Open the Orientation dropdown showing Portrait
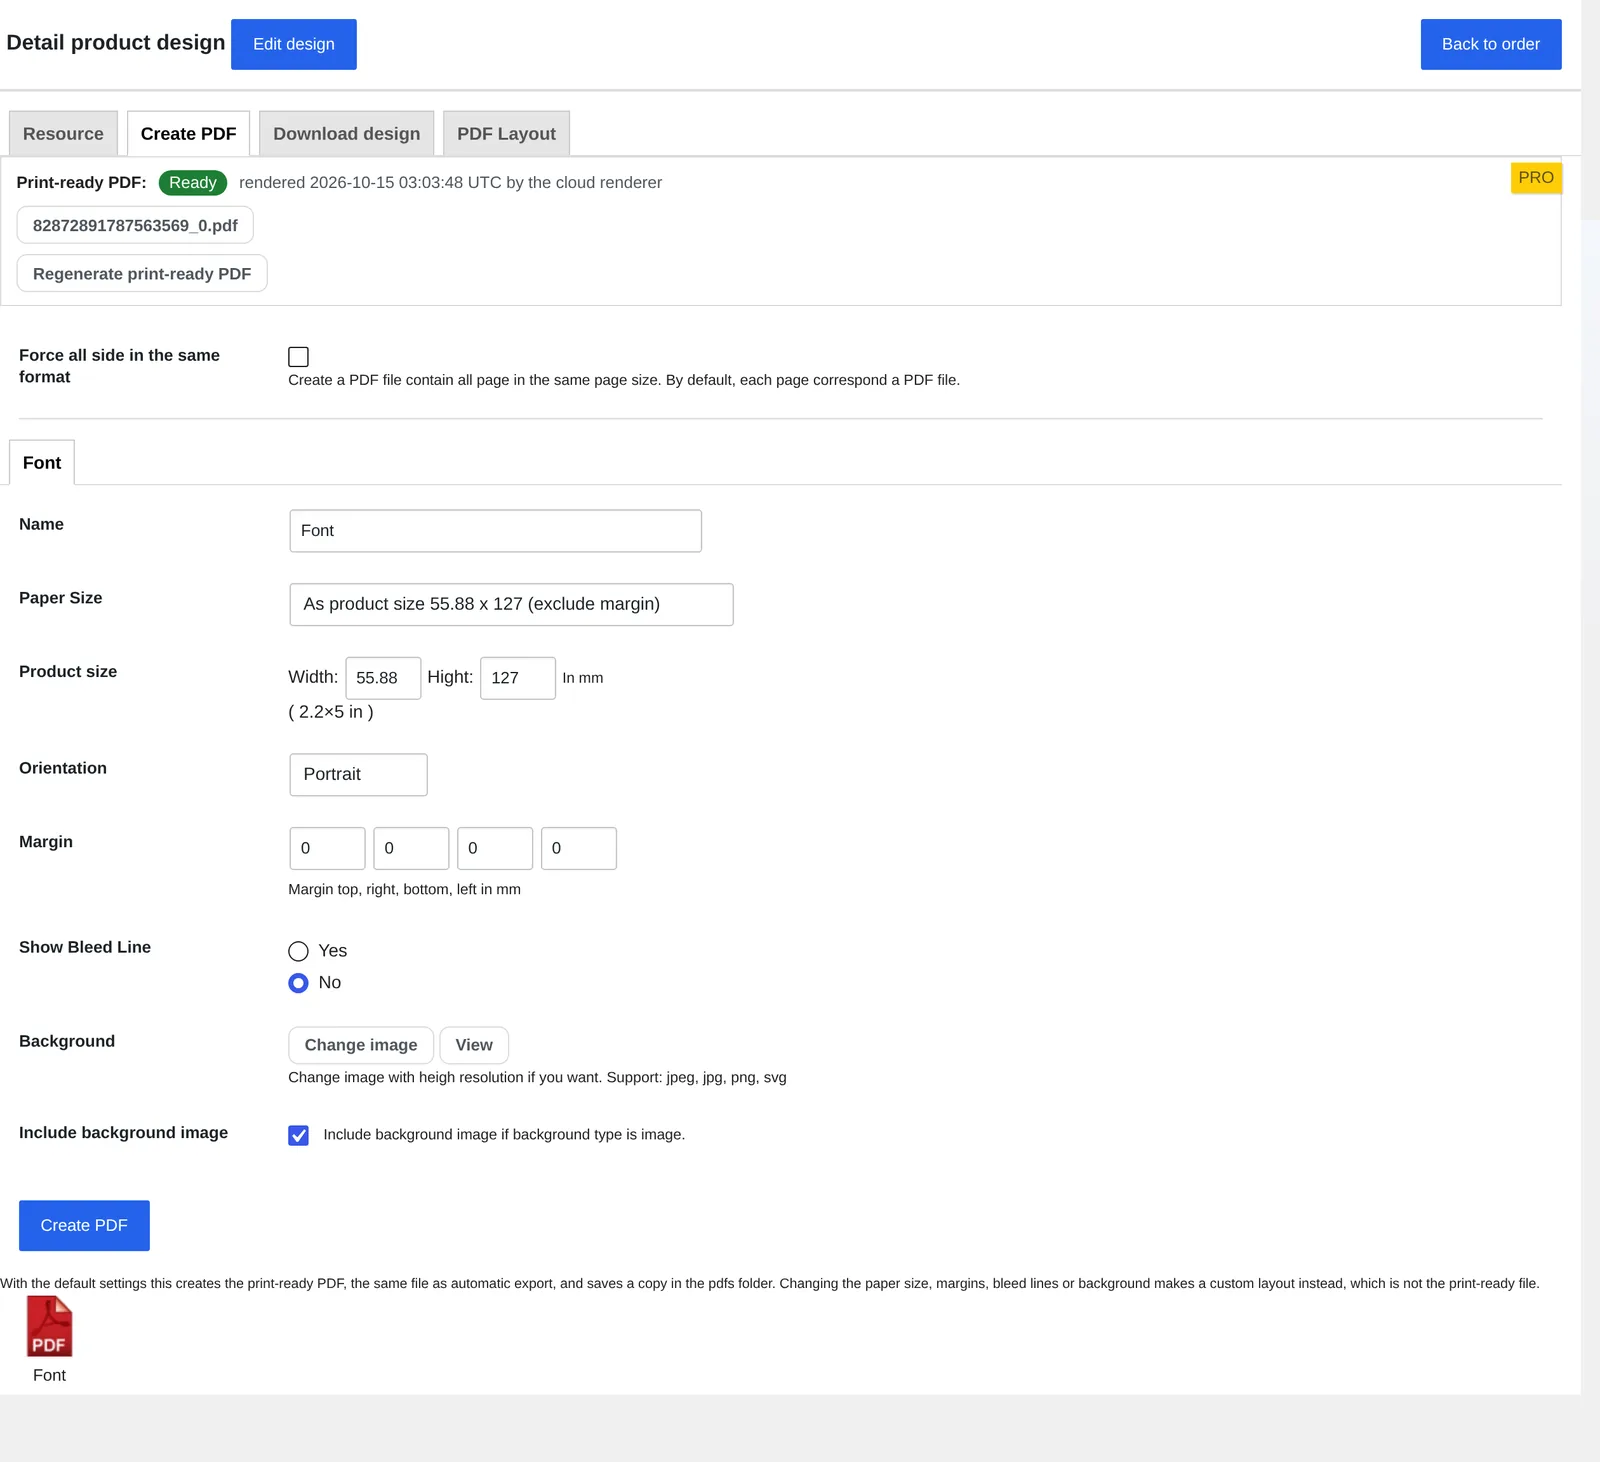Image resolution: width=1600 pixels, height=1462 pixels. [x=358, y=775]
